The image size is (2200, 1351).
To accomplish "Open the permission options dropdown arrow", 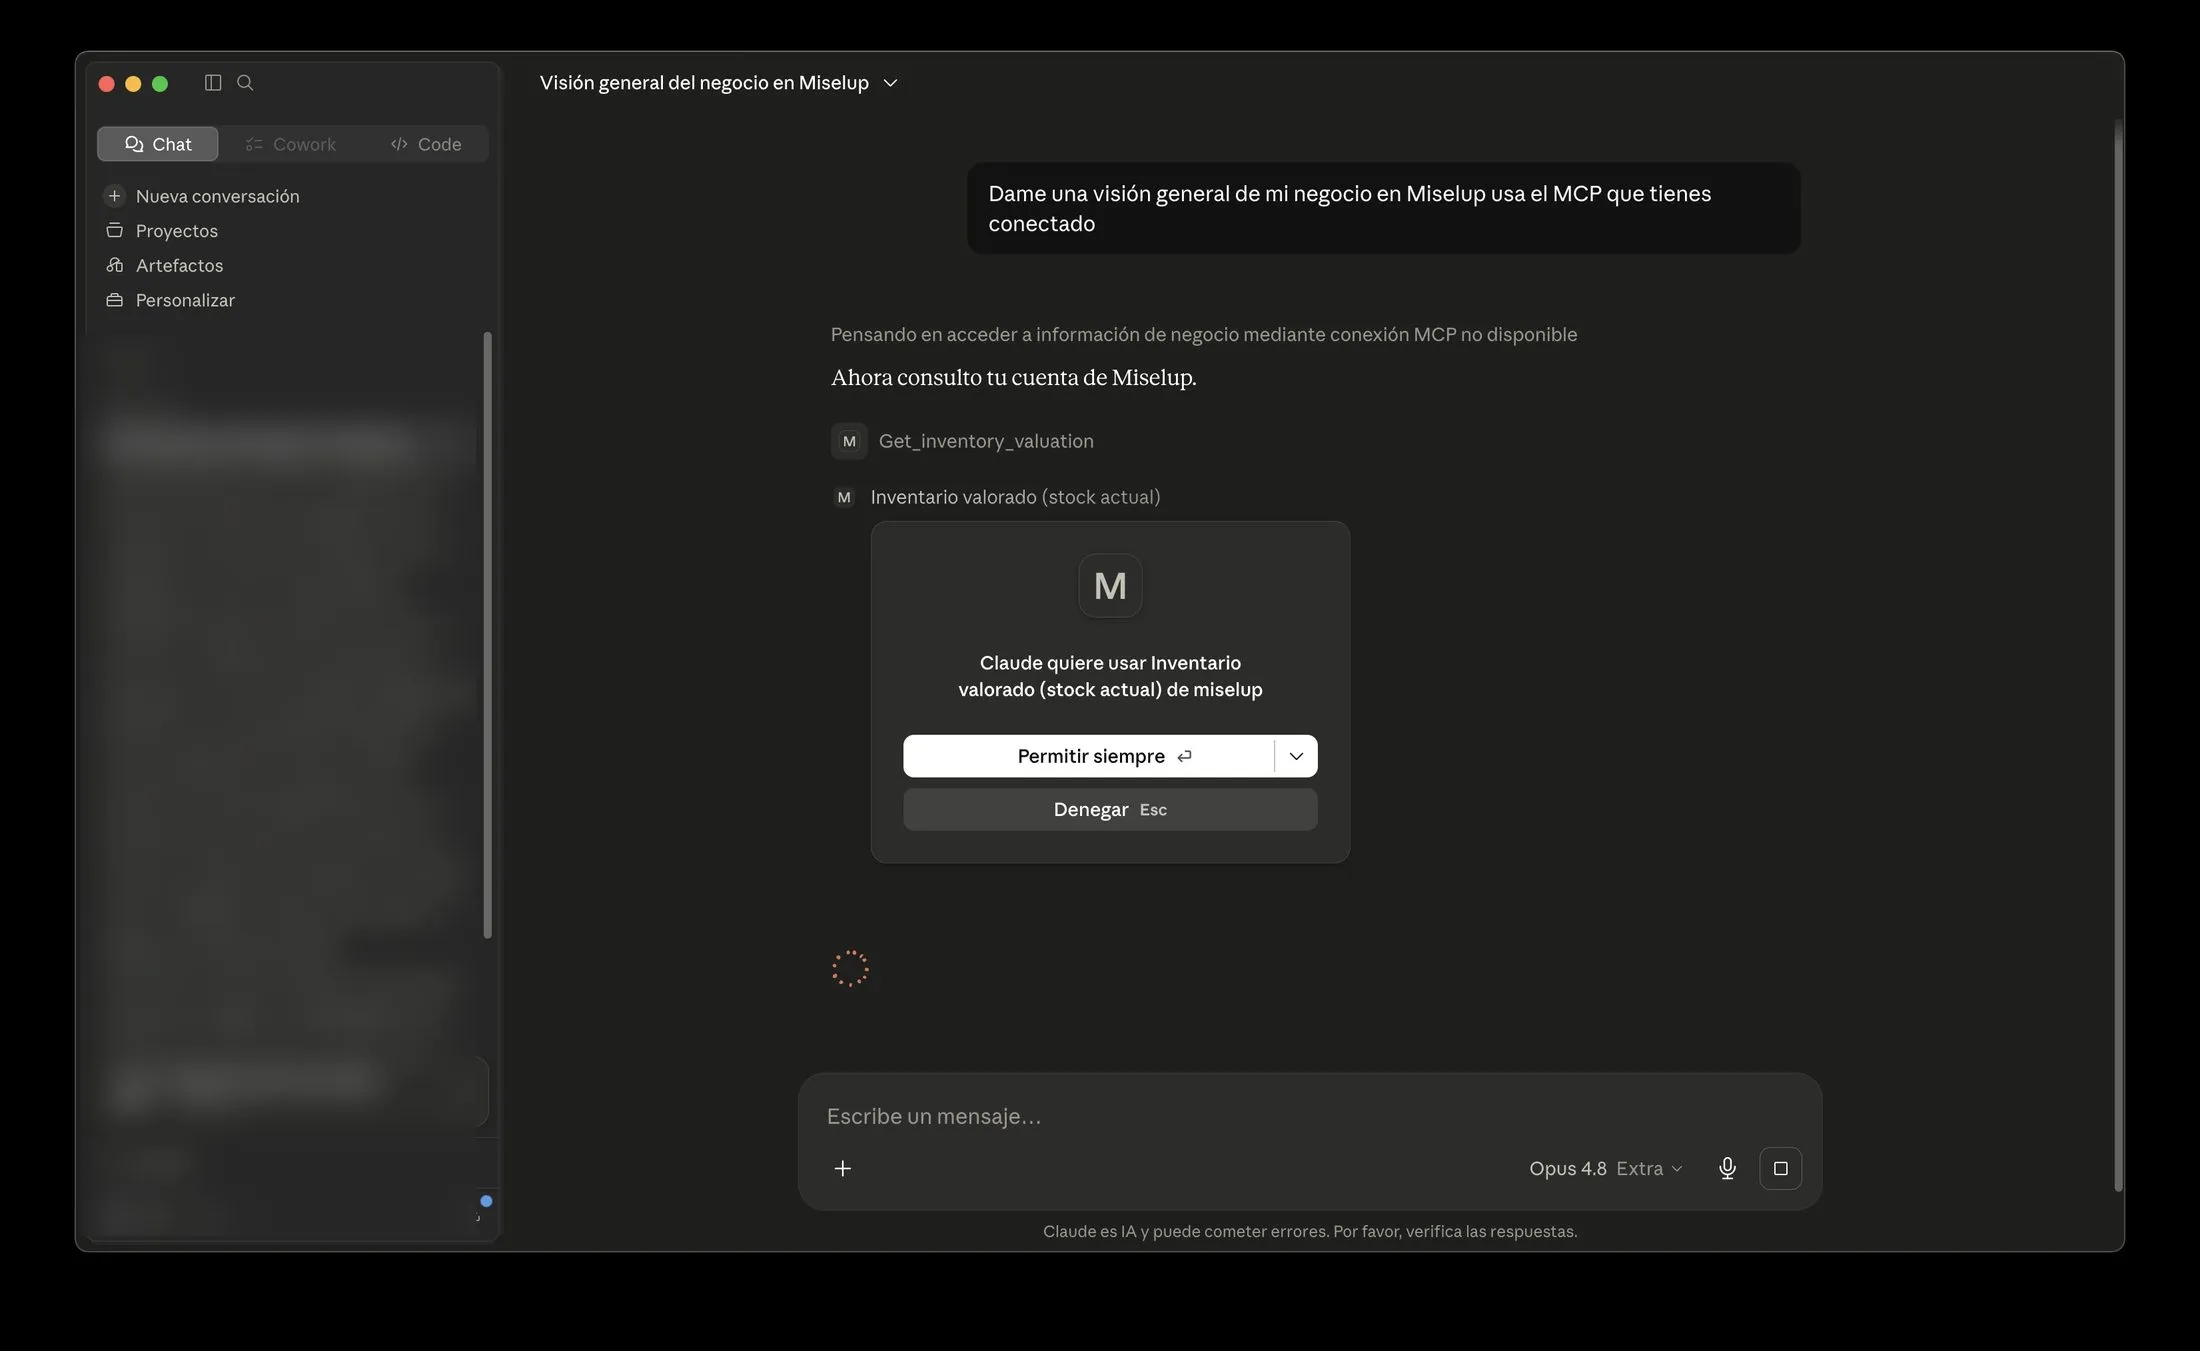I will pos(1296,756).
